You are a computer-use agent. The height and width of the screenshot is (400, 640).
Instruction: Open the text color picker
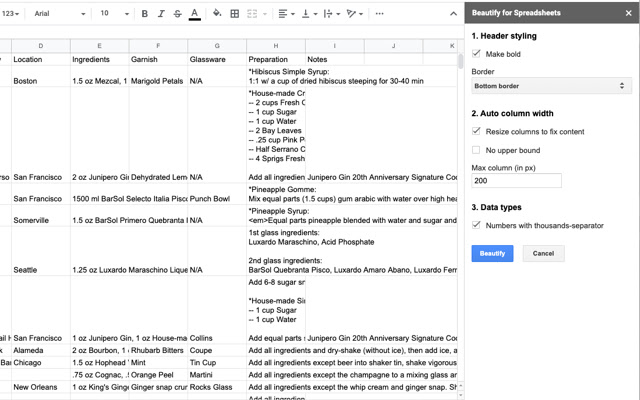195,14
